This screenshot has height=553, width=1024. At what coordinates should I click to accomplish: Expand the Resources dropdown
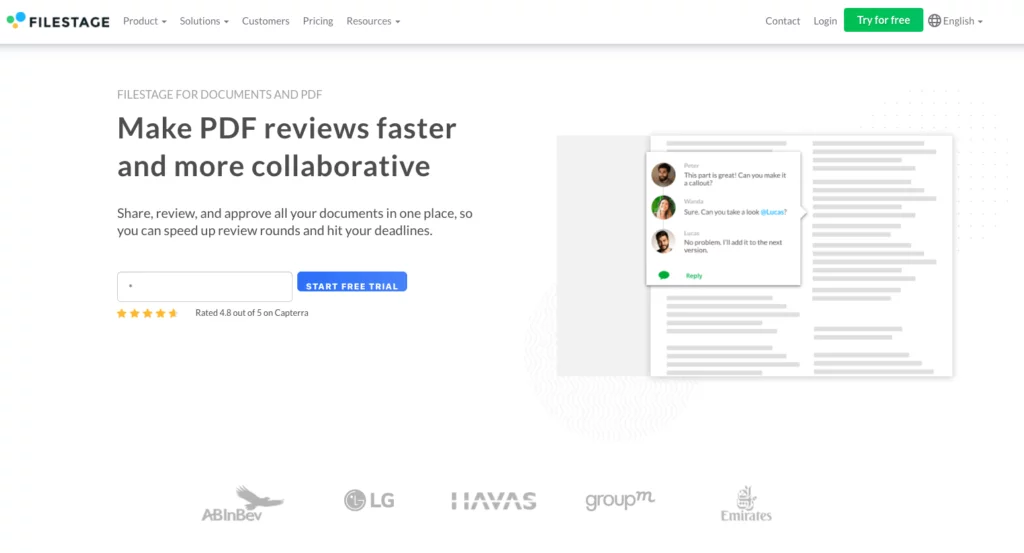tap(373, 21)
